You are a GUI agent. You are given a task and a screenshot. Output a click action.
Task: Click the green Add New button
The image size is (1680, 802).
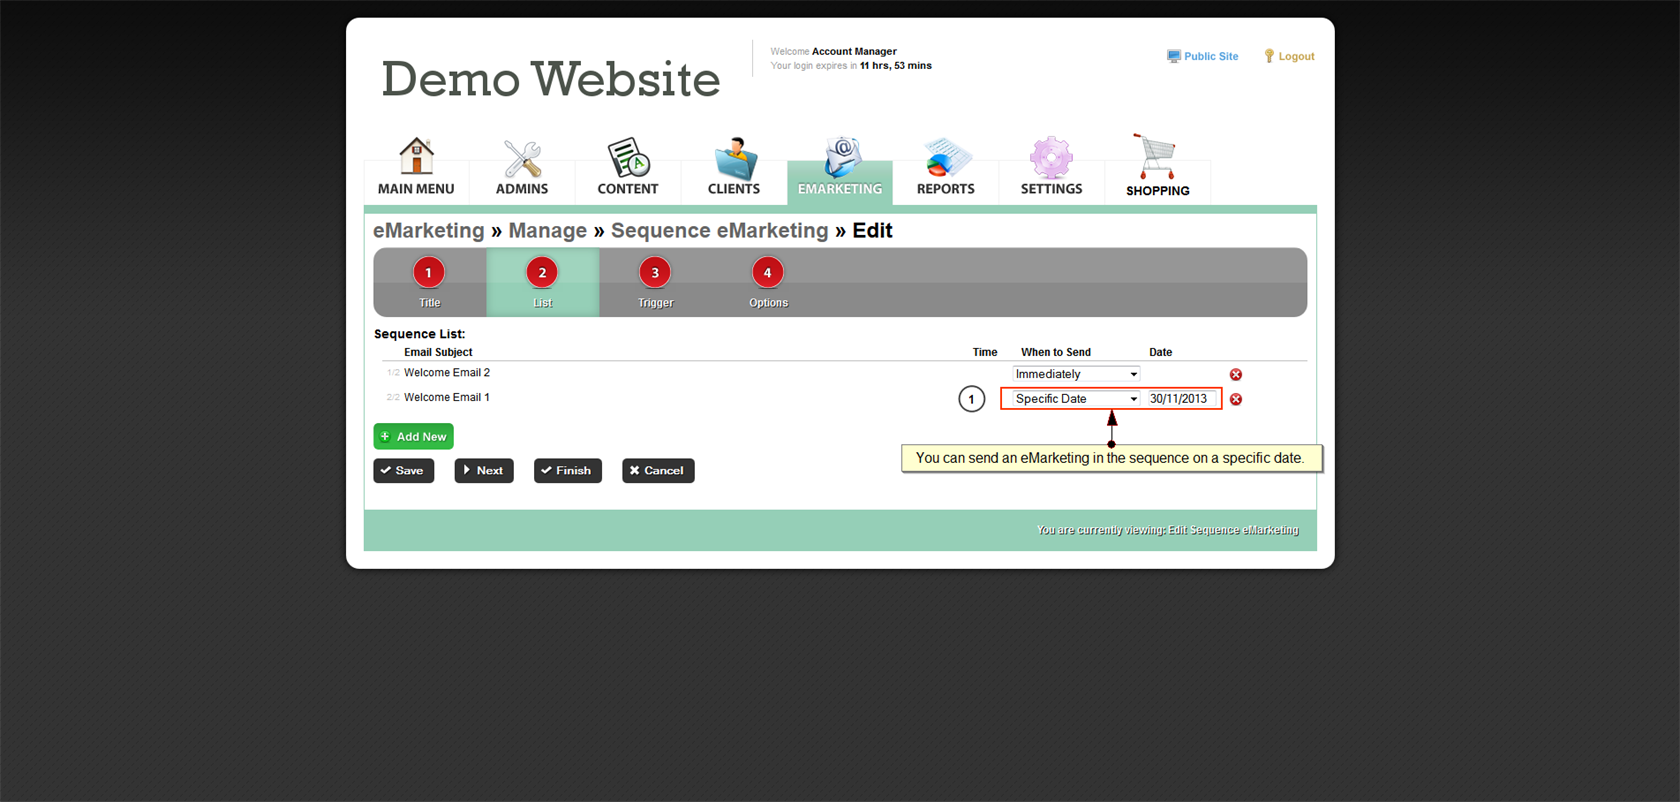click(x=413, y=437)
